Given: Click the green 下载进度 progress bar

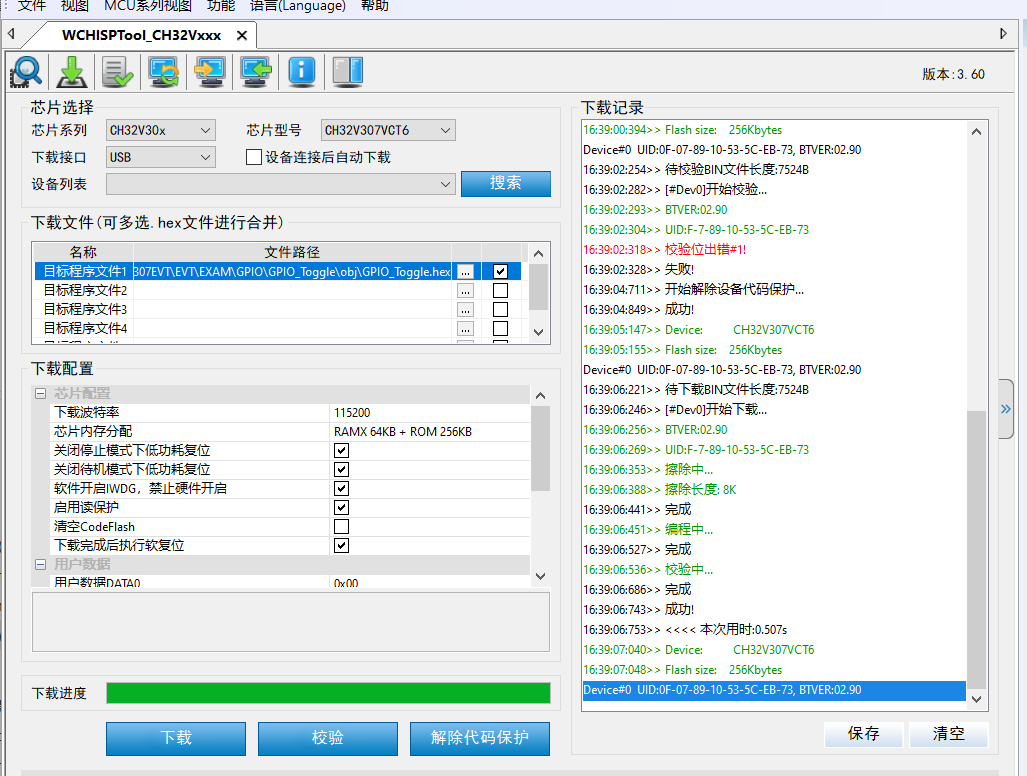Looking at the screenshot, I should coord(328,693).
